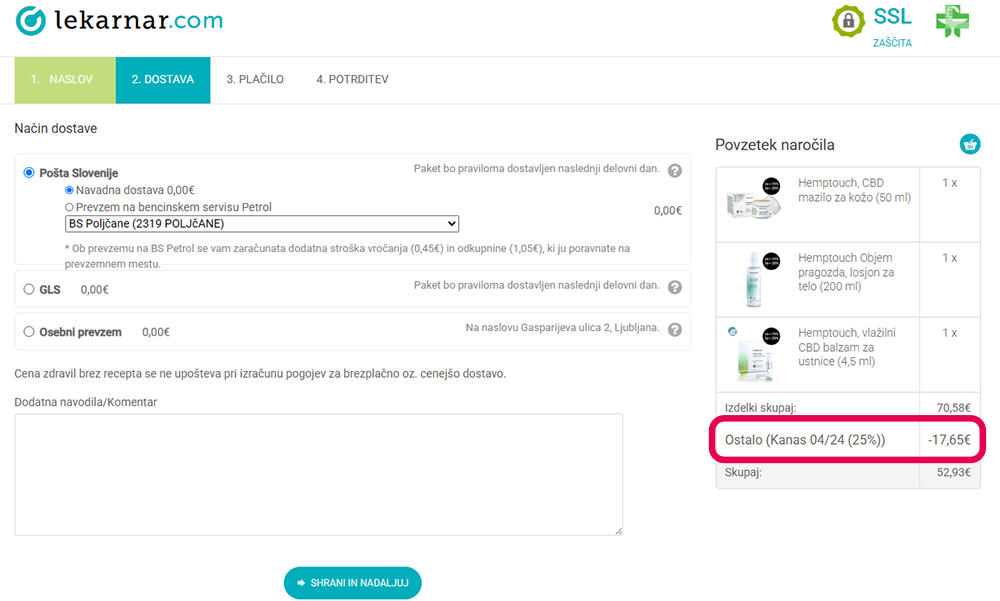Screen dimensions: 1000x601
Task: Click help icon next to GLS
Action: tap(675, 287)
